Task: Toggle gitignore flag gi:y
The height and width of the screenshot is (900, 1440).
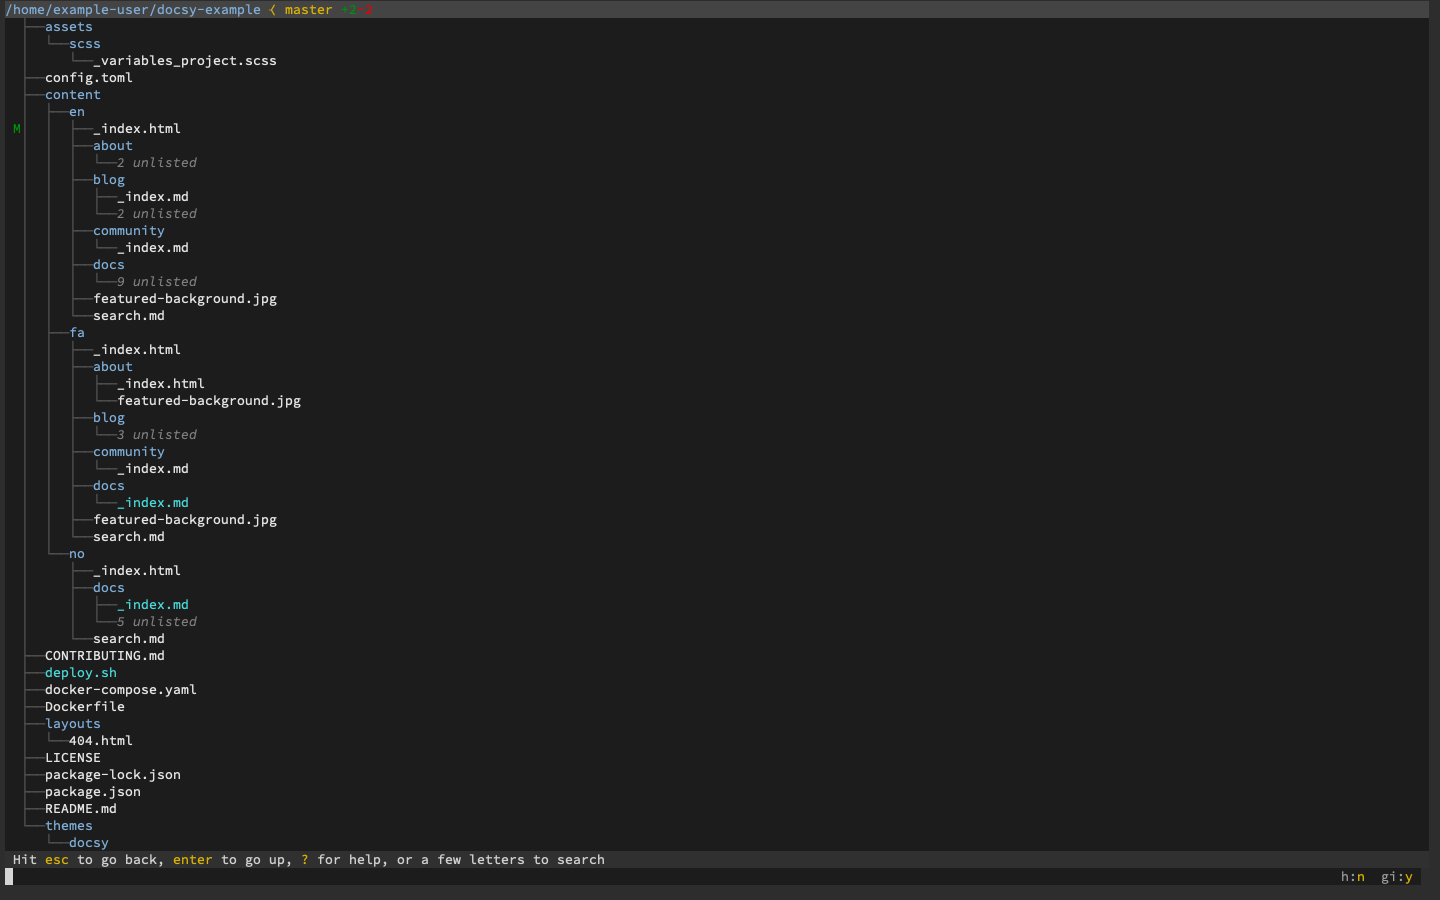Action: coord(1396,877)
